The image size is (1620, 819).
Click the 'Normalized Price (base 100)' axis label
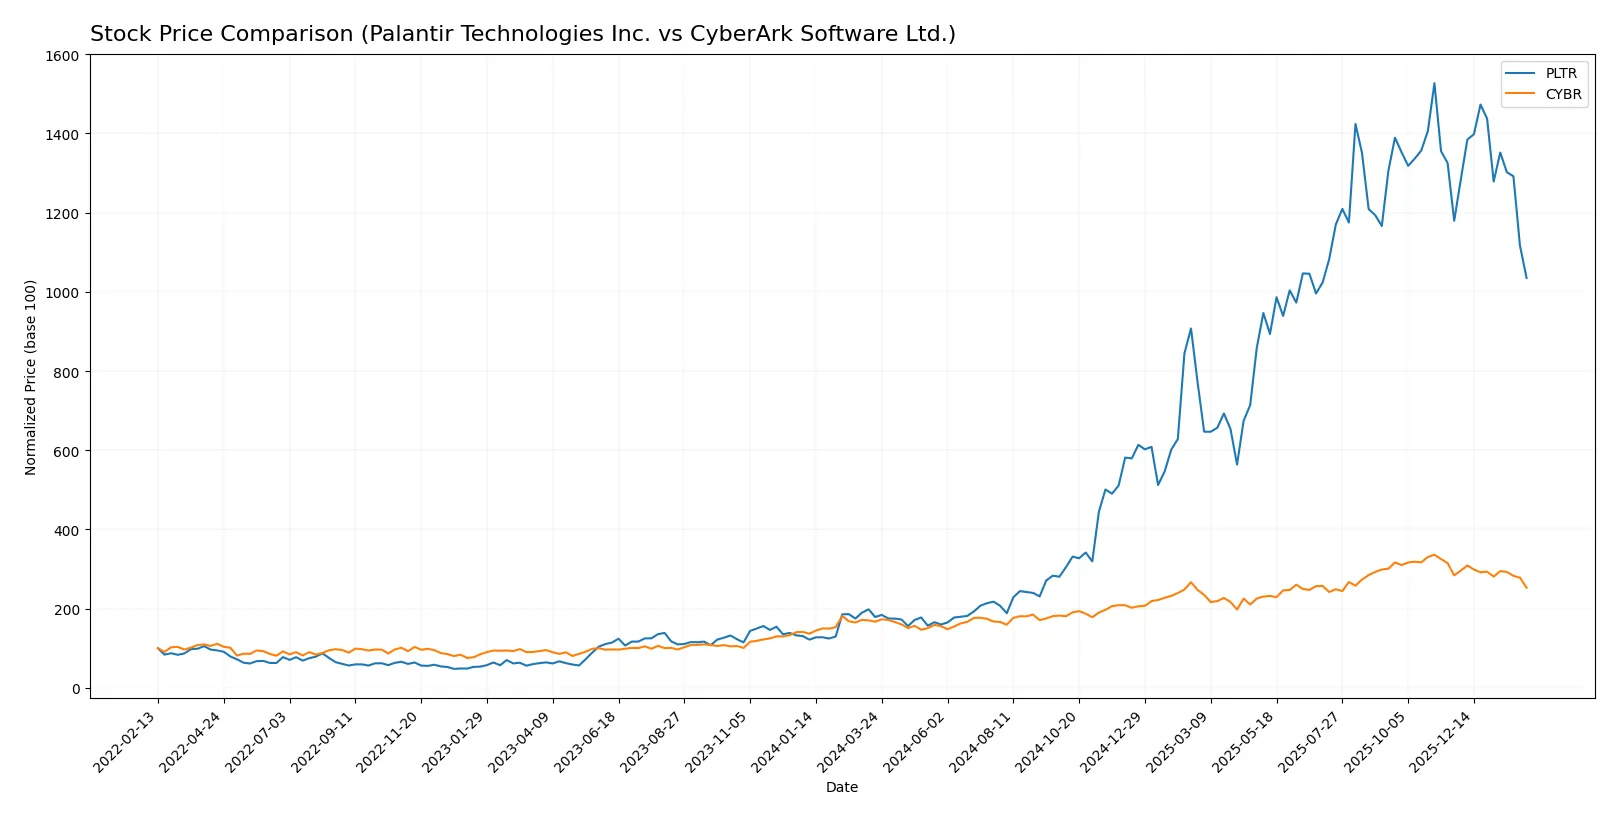point(31,377)
